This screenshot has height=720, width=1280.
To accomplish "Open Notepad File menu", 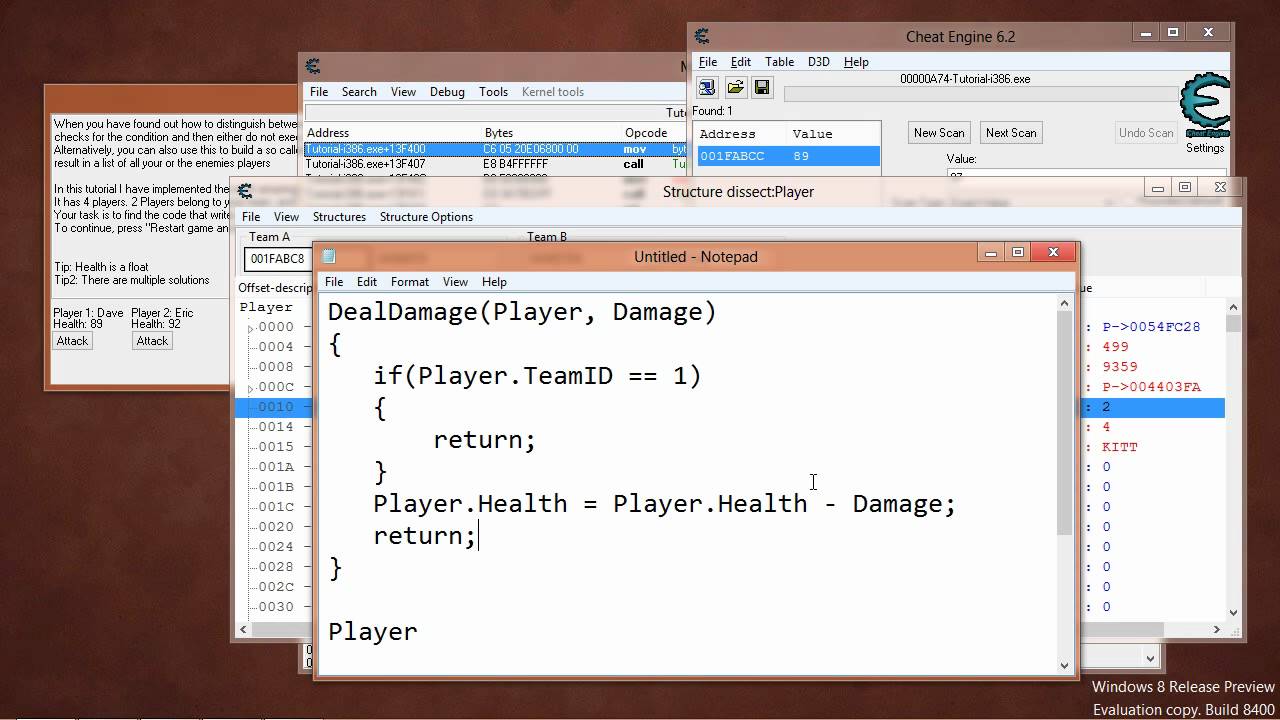I will 334,282.
